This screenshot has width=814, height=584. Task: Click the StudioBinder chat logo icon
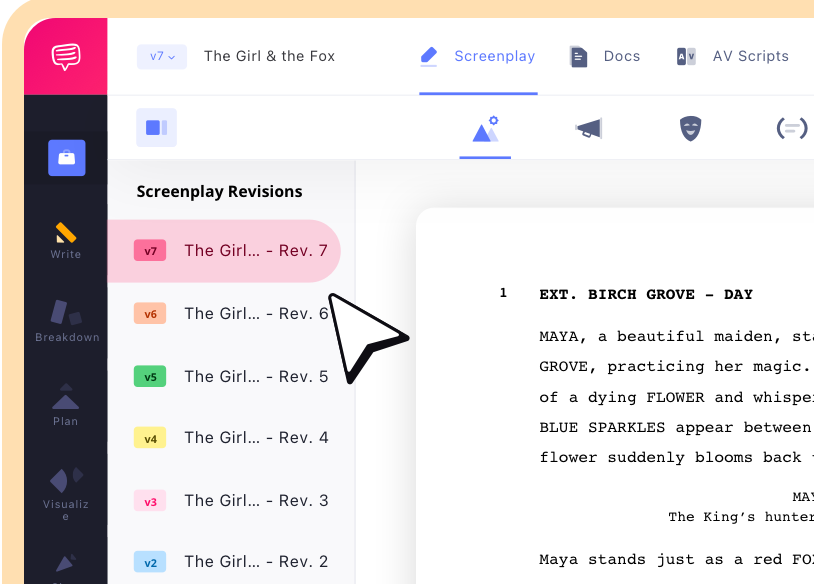(x=66, y=56)
